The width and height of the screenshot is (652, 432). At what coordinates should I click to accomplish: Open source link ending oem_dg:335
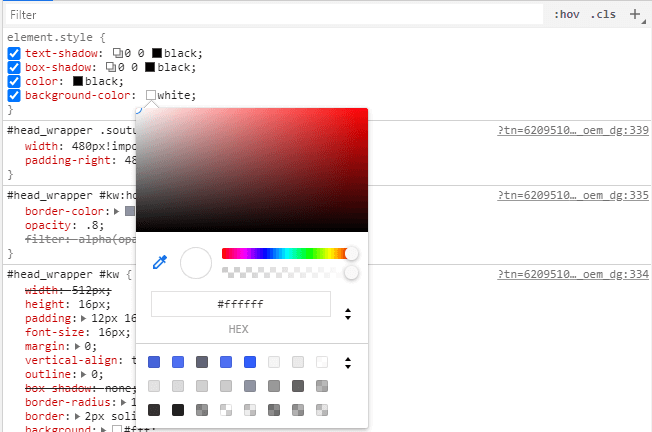pyautogui.click(x=573, y=195)
